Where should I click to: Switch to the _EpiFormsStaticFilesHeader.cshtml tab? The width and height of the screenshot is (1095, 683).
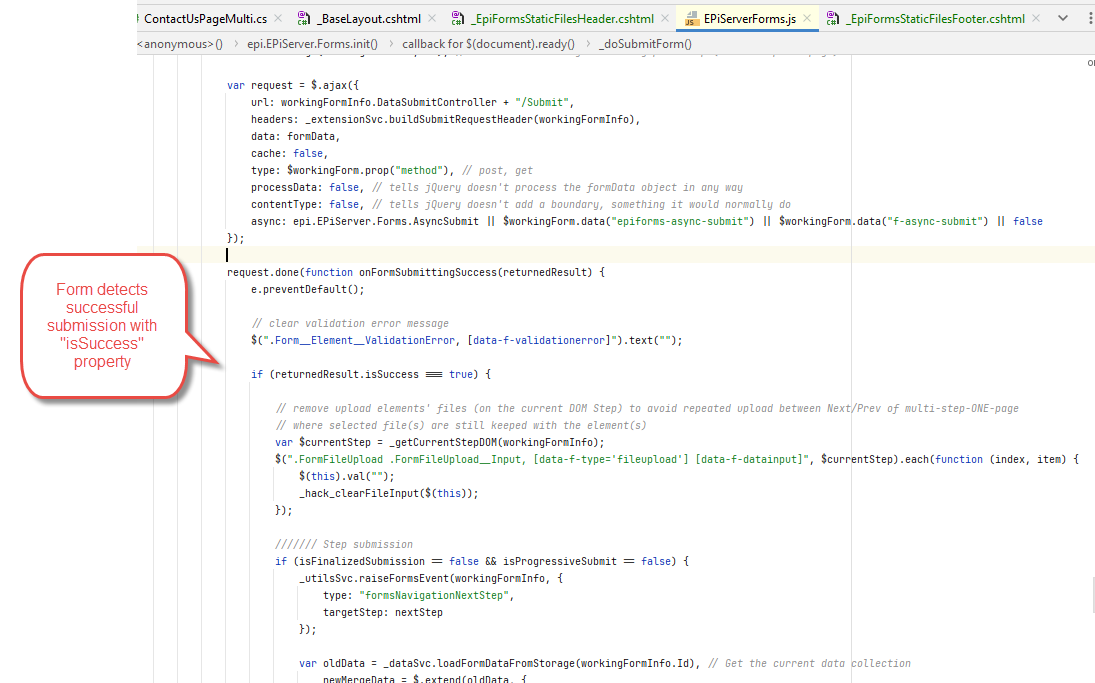(x=564, y=18)
